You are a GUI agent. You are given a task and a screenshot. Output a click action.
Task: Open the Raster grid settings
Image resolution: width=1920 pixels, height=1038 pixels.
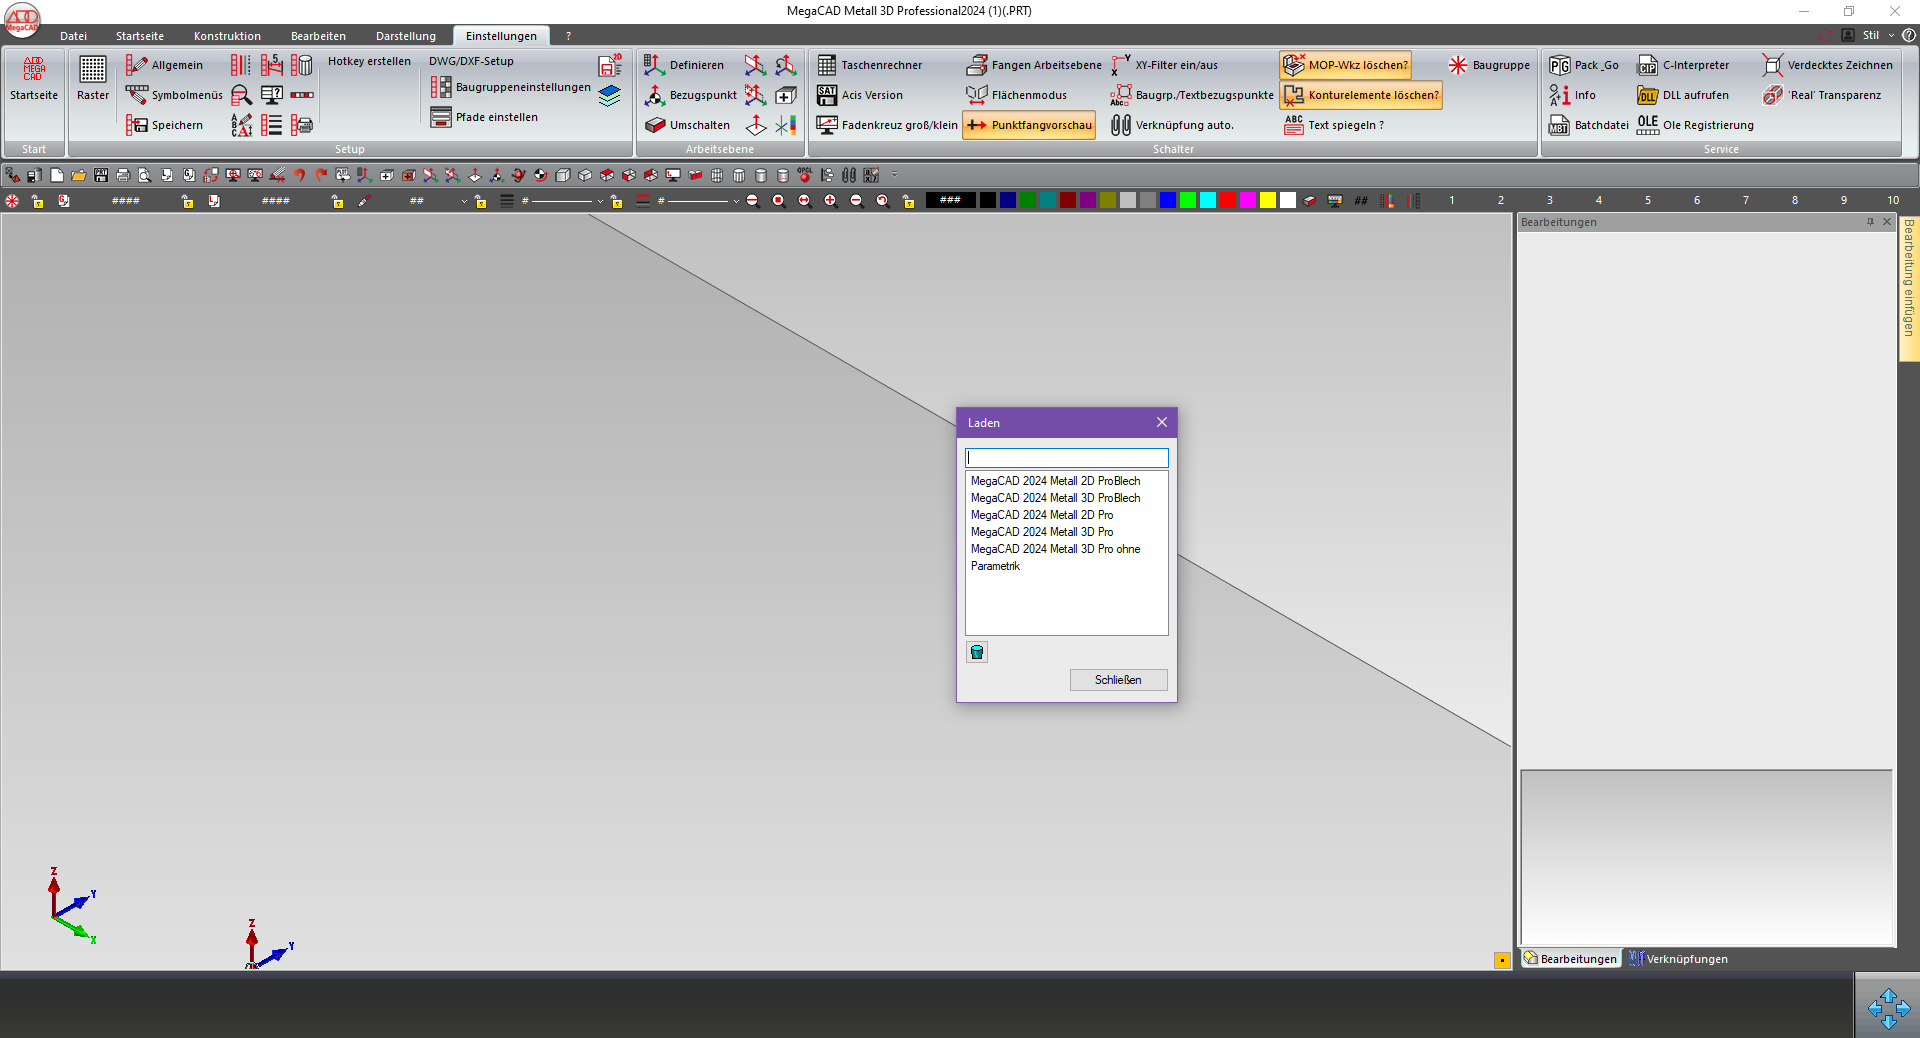pos(93,78)
